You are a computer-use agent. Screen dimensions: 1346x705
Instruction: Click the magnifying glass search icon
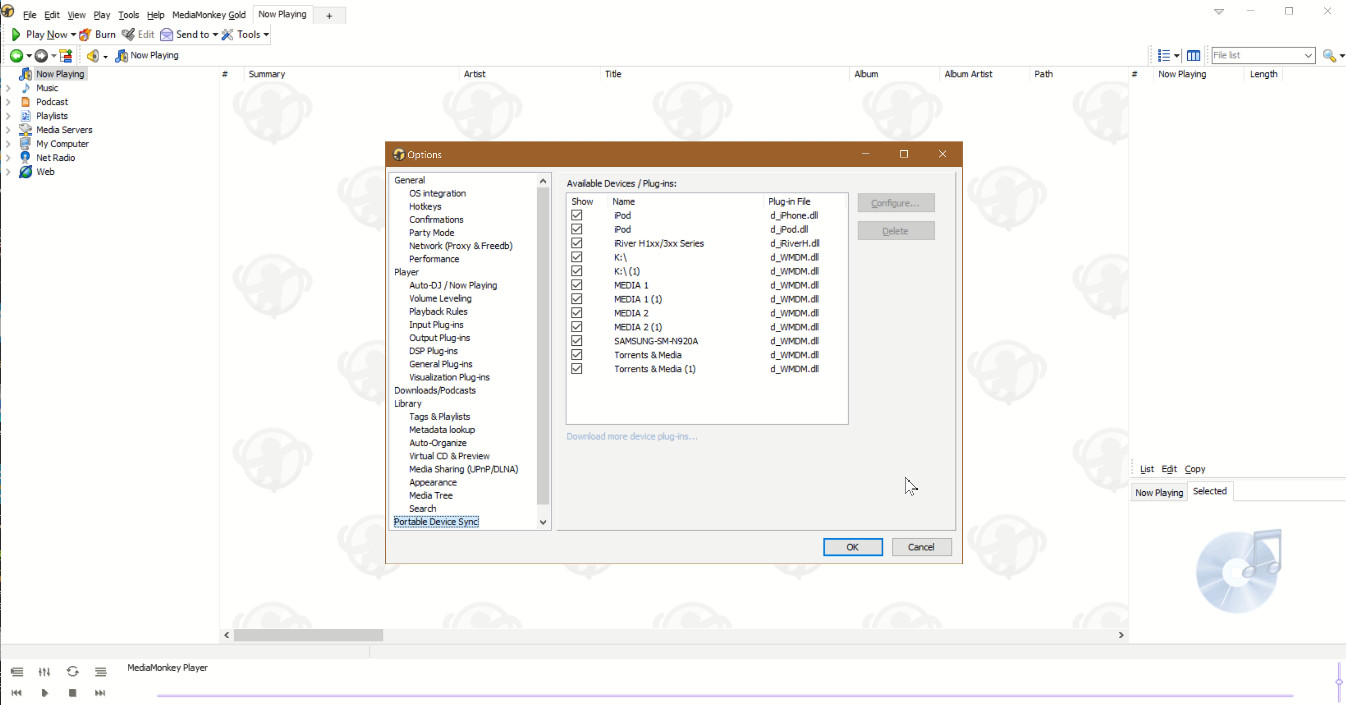(1328, 56)
